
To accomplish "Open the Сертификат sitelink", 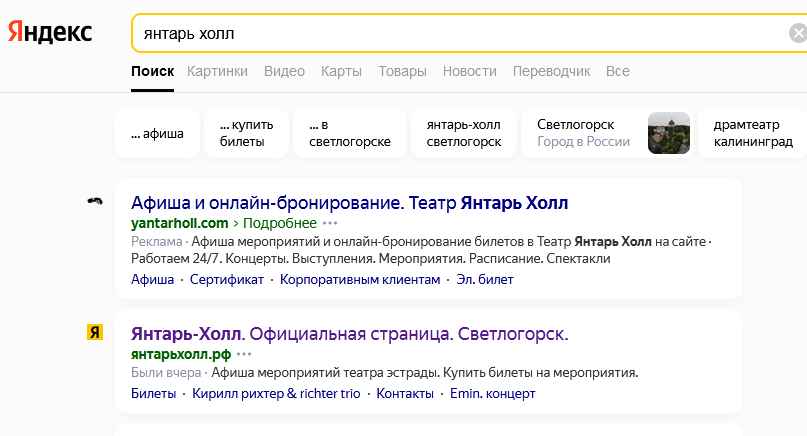I will pyautogui.click(x=226, y=280).
